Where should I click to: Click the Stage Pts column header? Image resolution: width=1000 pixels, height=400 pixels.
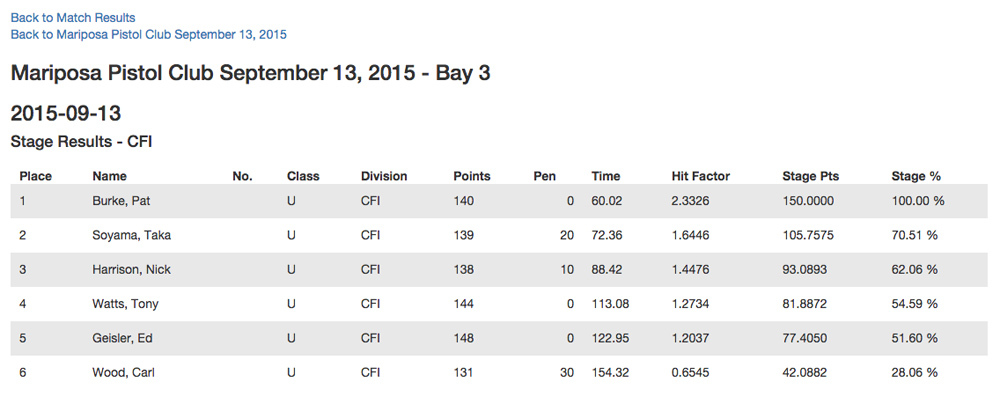coord(810,176)
